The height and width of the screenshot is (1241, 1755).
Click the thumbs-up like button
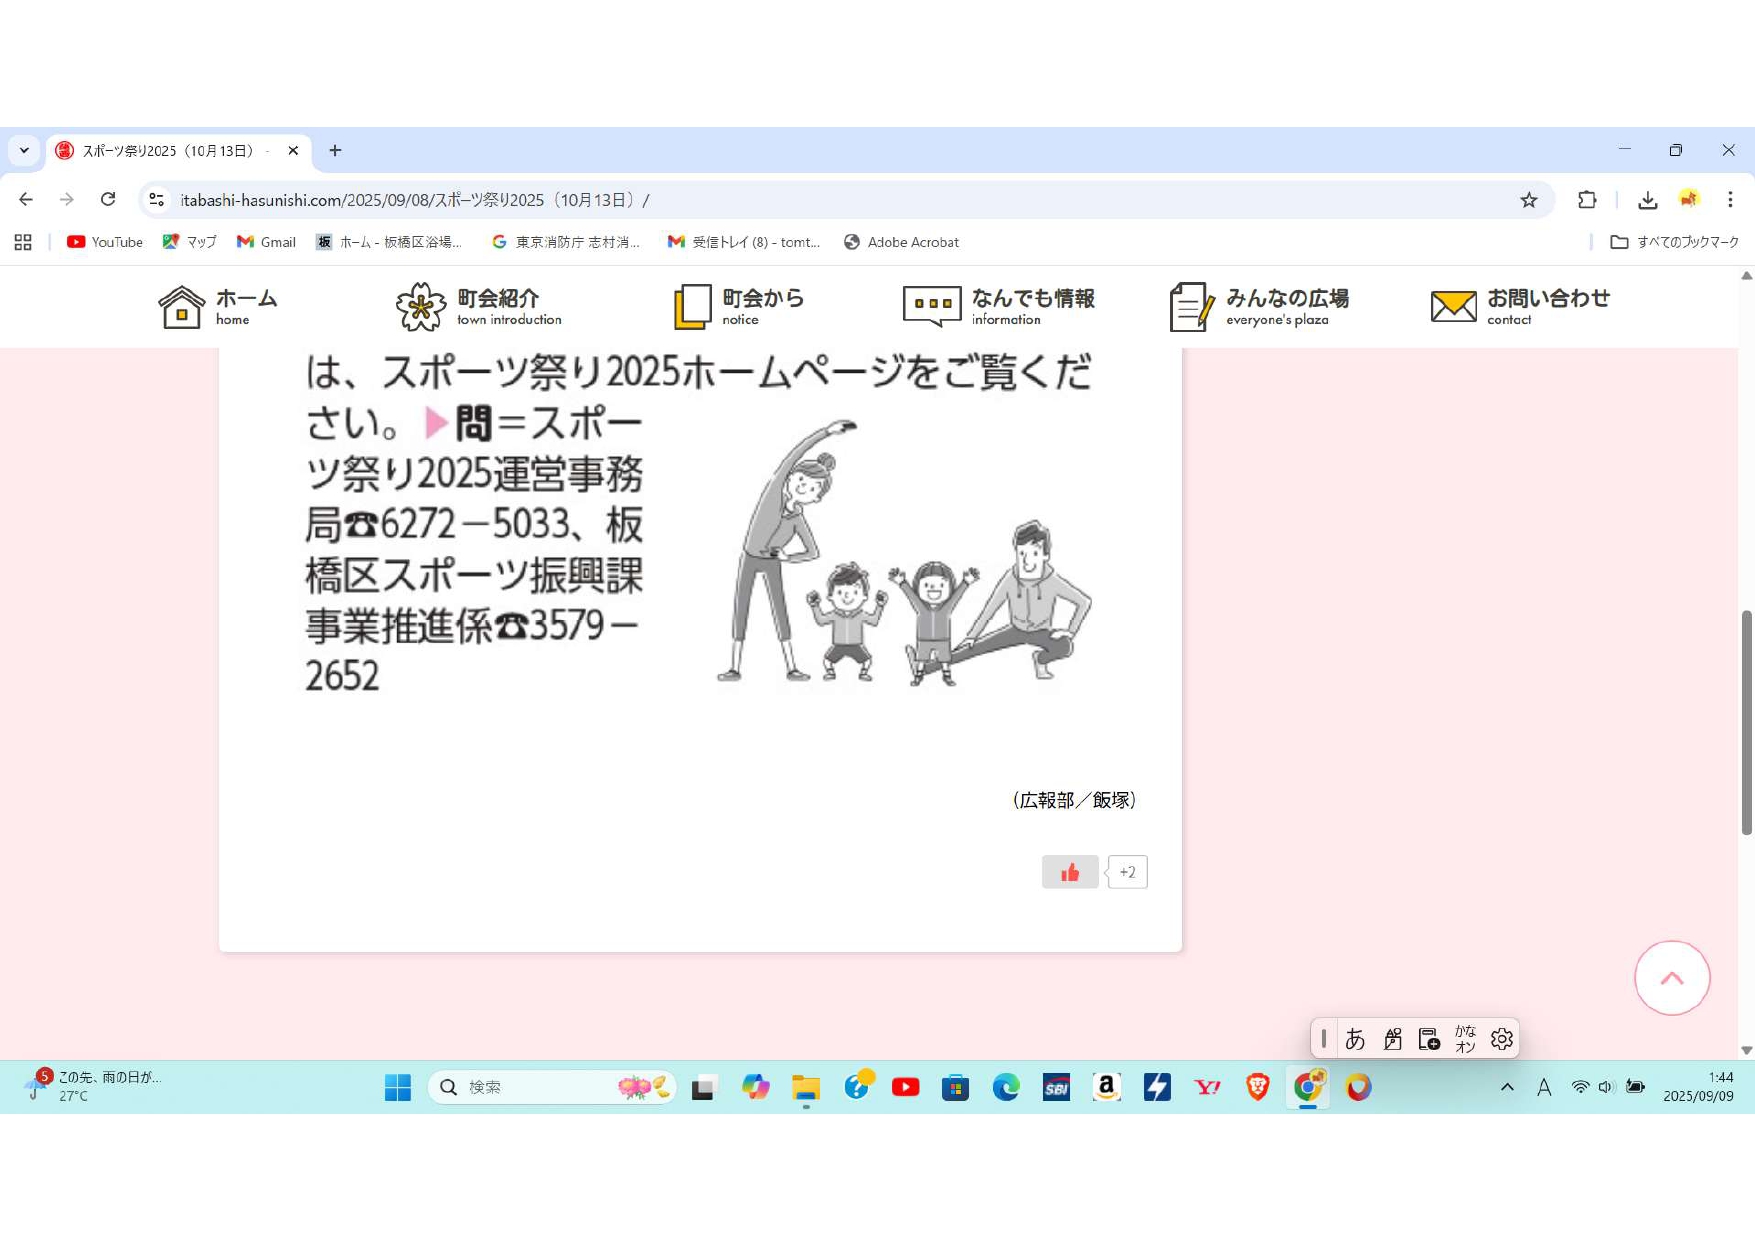(x=1069, y=872)
